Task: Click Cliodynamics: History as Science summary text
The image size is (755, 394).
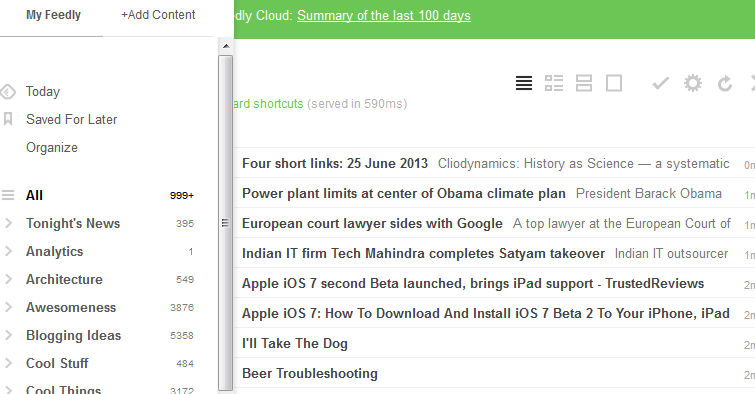Action: (584, 164)
